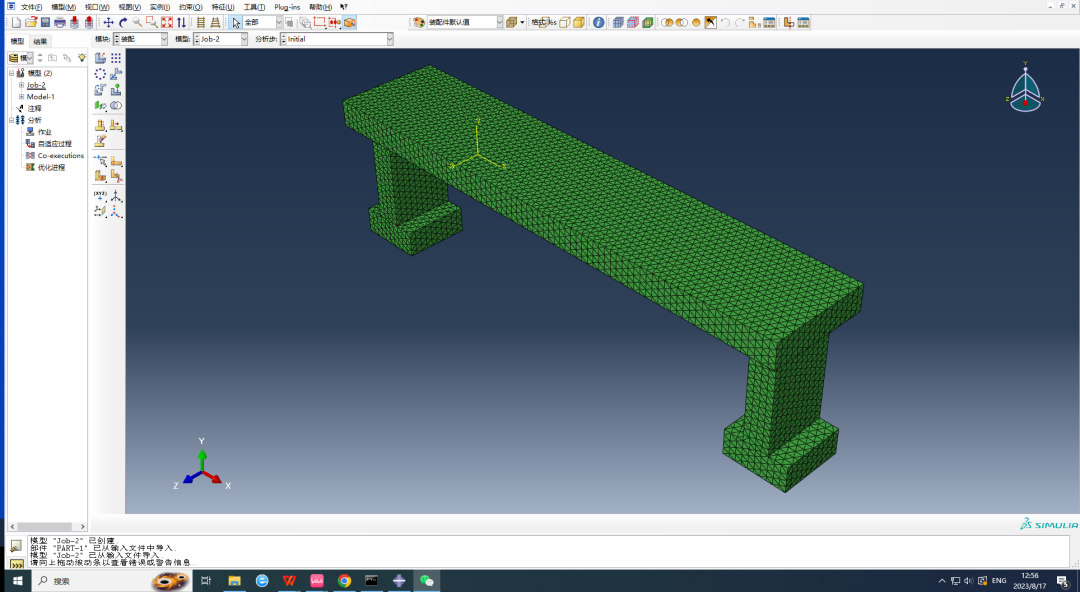This screenshot has width=1080, height=592.
Task: Click the cycle views arrows icon
Action: coord(181,23)
